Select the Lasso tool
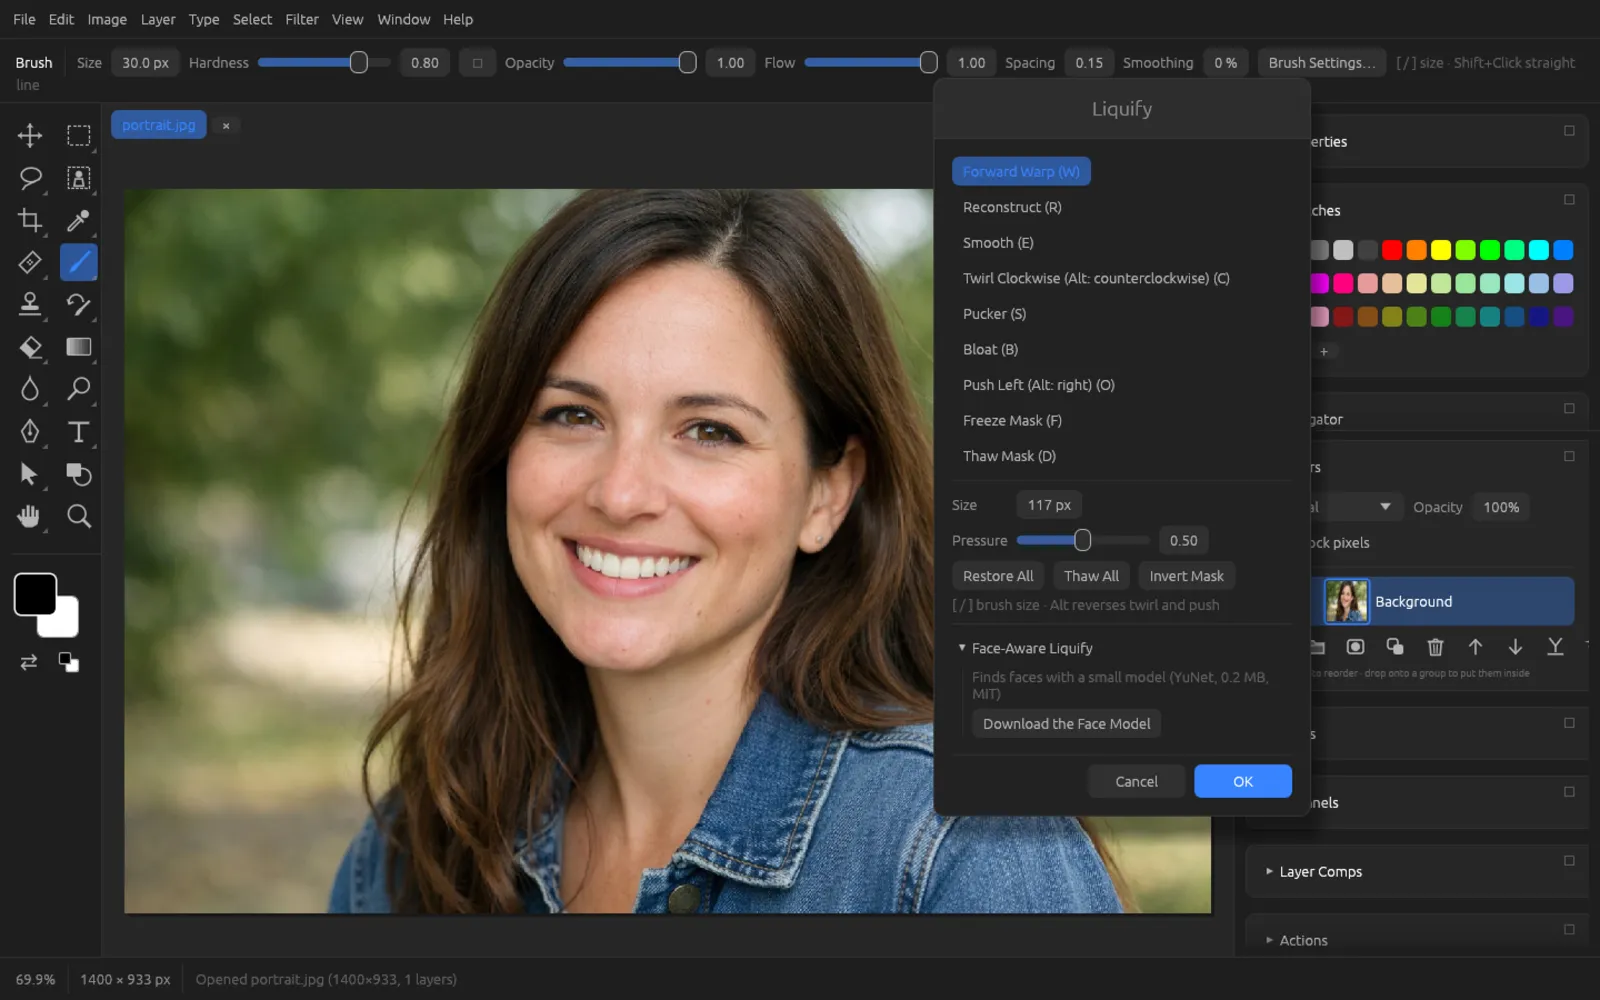1600x1000 pixels. pyautogui.click(x=30, y=178)
